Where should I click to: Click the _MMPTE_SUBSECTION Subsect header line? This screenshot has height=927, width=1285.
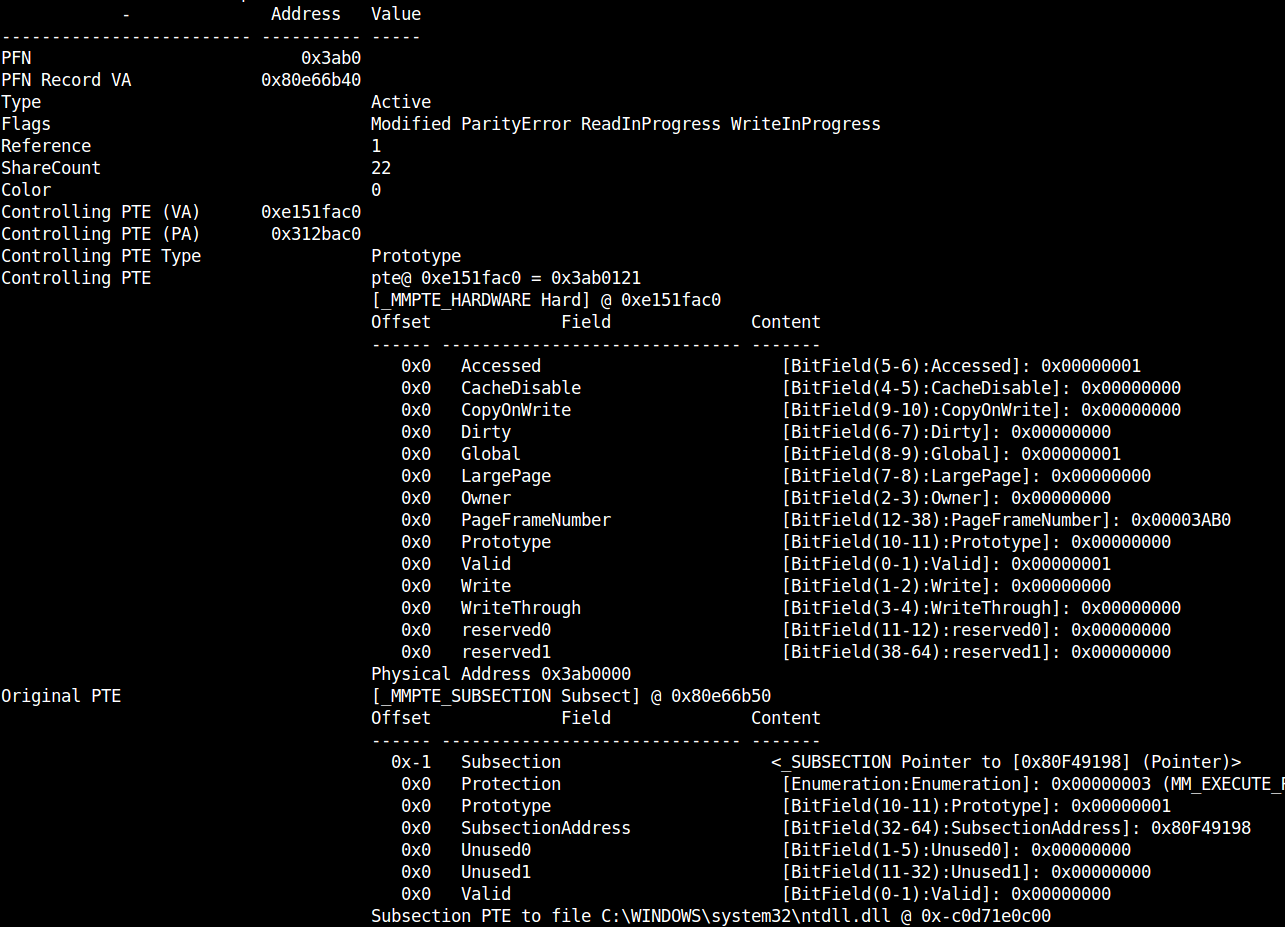click(571, 696)
